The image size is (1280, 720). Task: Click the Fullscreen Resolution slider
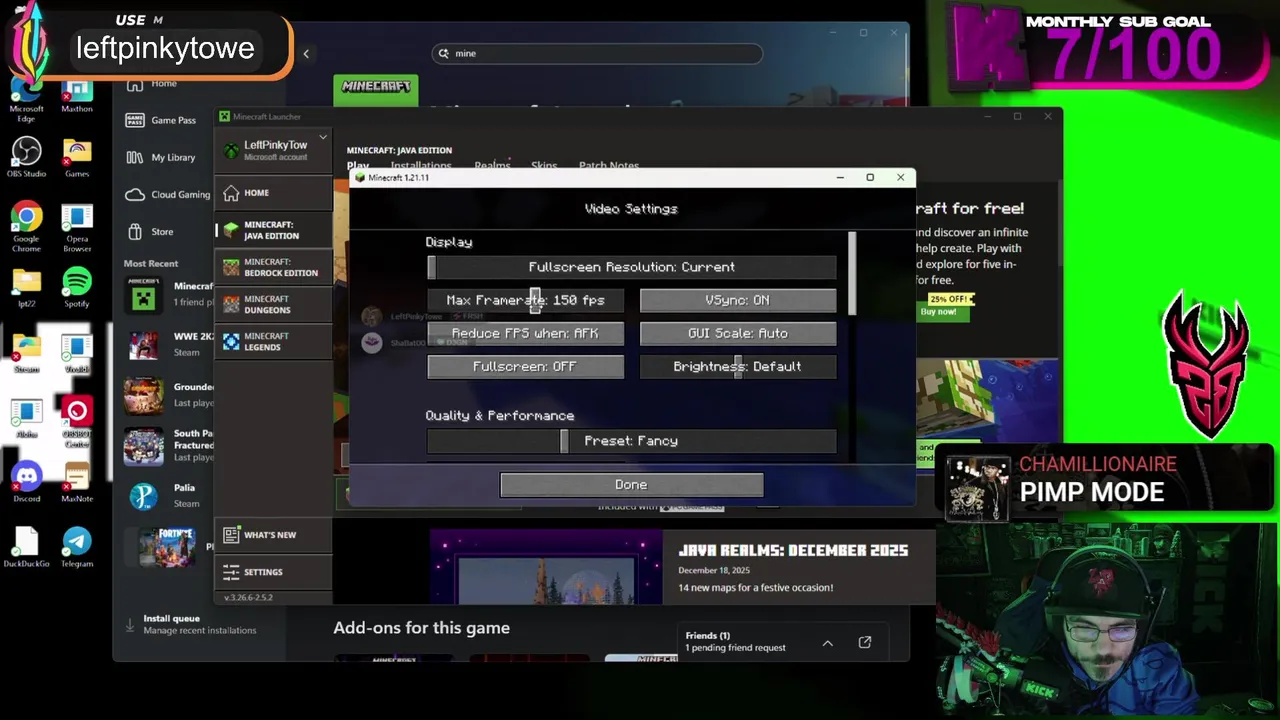632,267
